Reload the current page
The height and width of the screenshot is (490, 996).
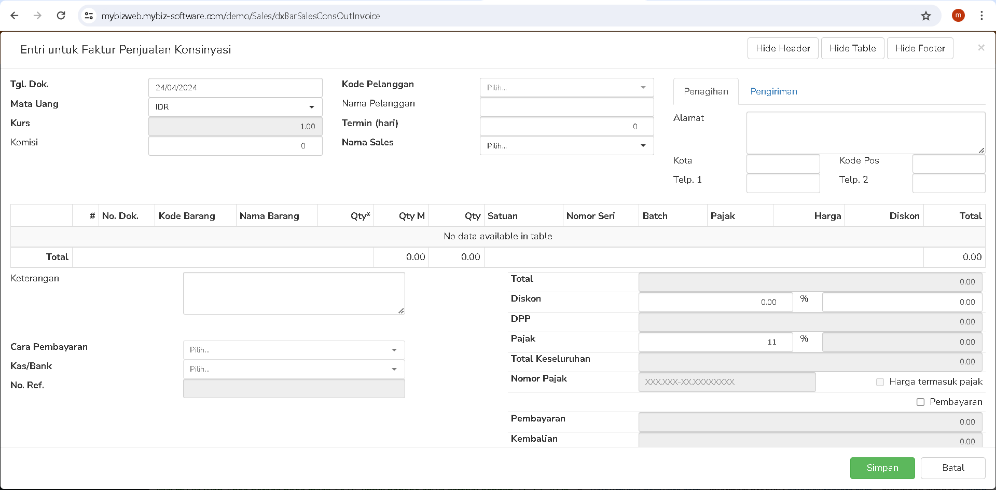[61, 16]
